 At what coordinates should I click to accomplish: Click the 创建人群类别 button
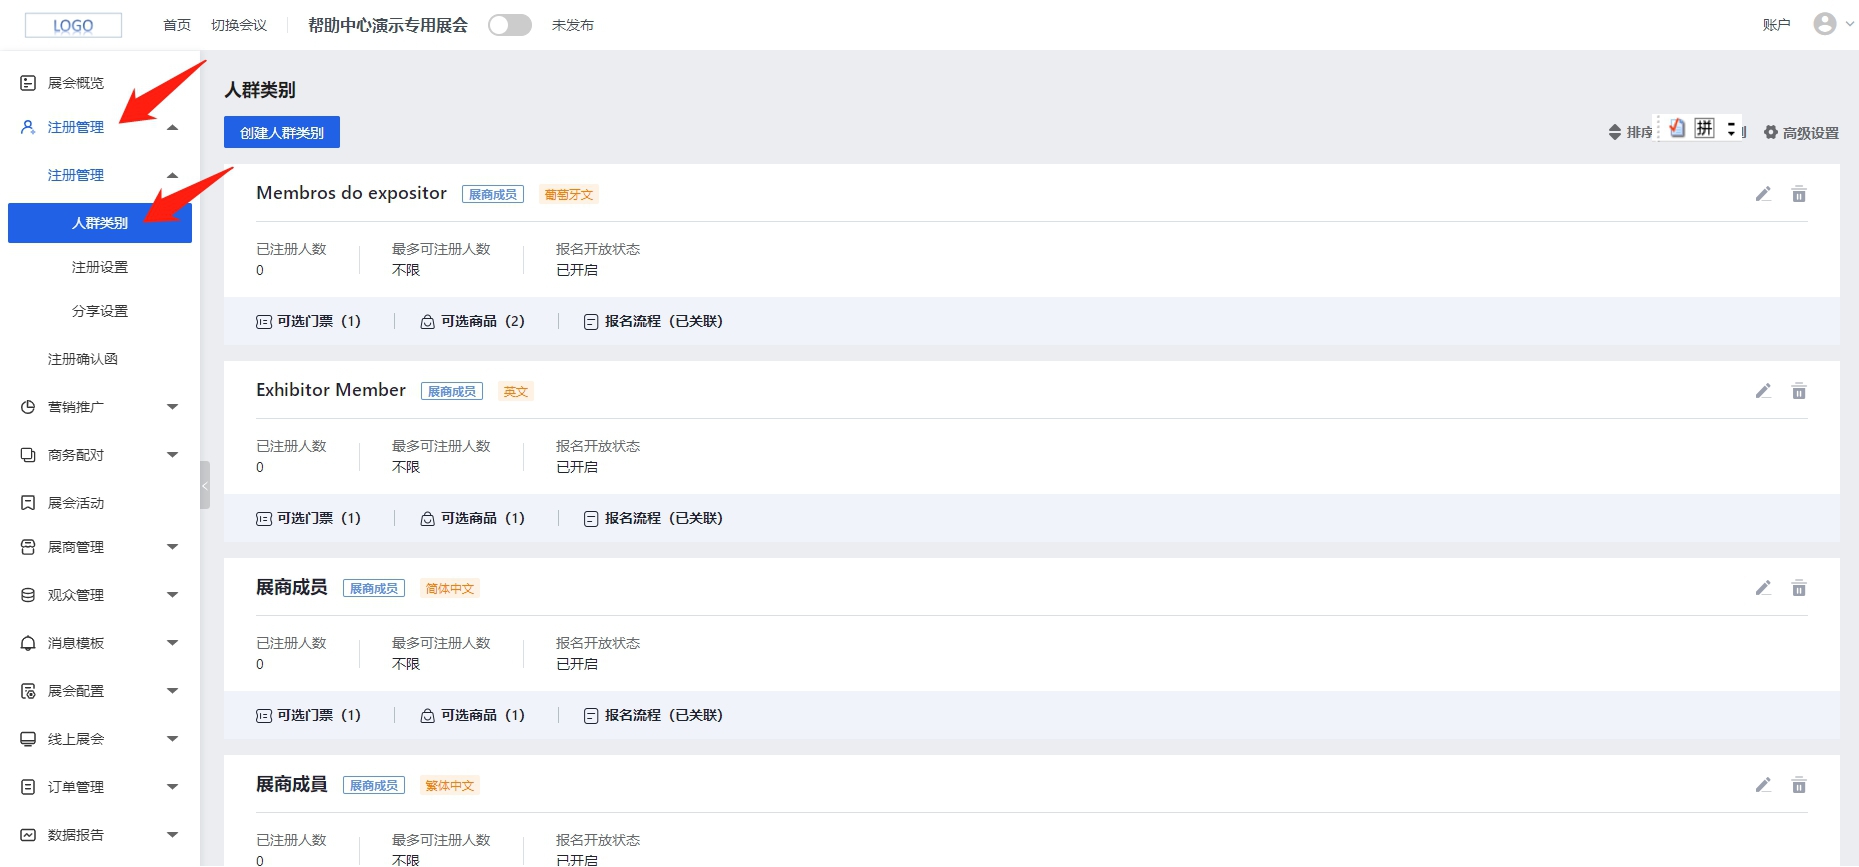[x=282, y=133]
